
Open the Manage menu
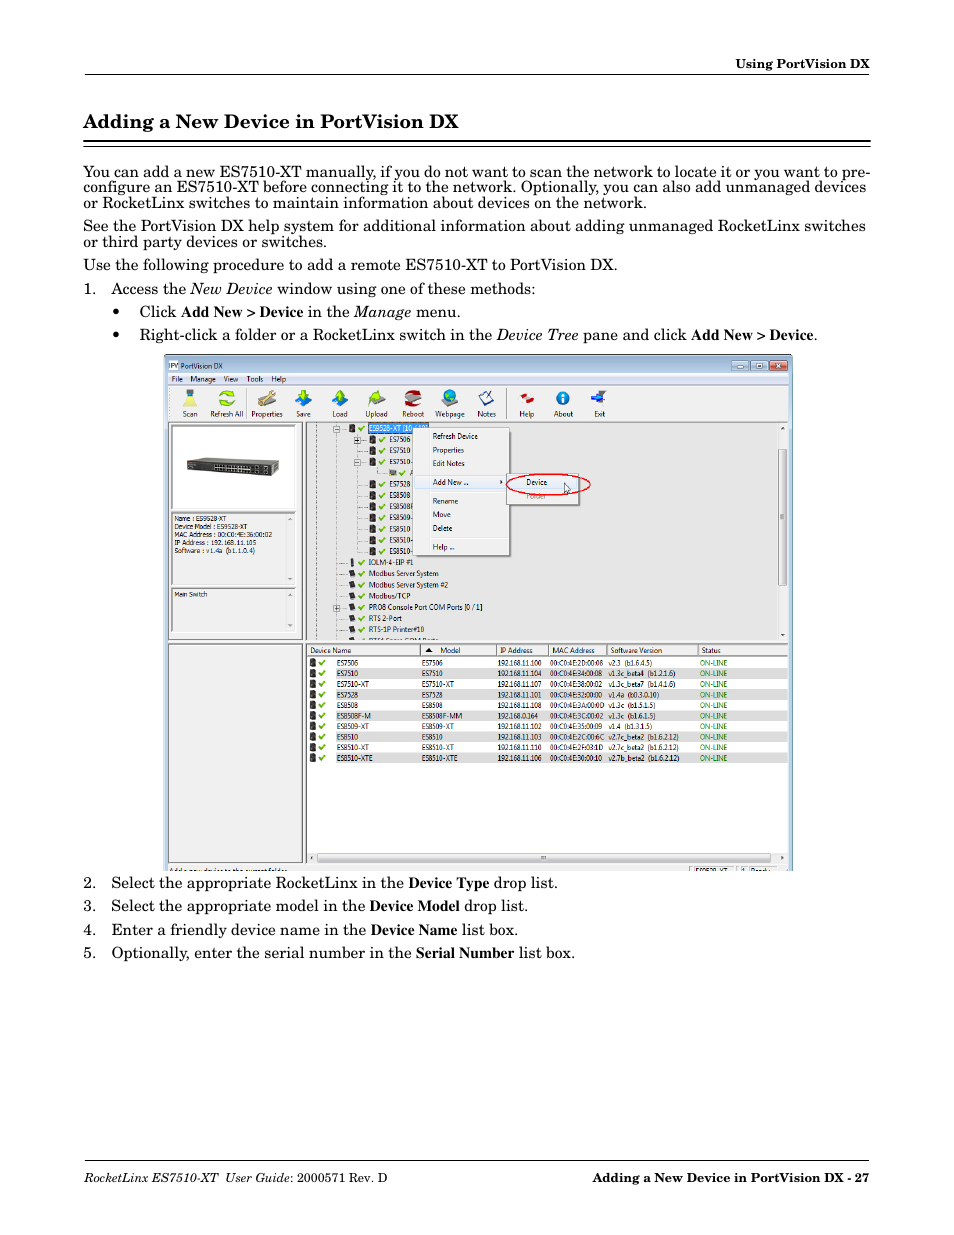click(203, 379)
